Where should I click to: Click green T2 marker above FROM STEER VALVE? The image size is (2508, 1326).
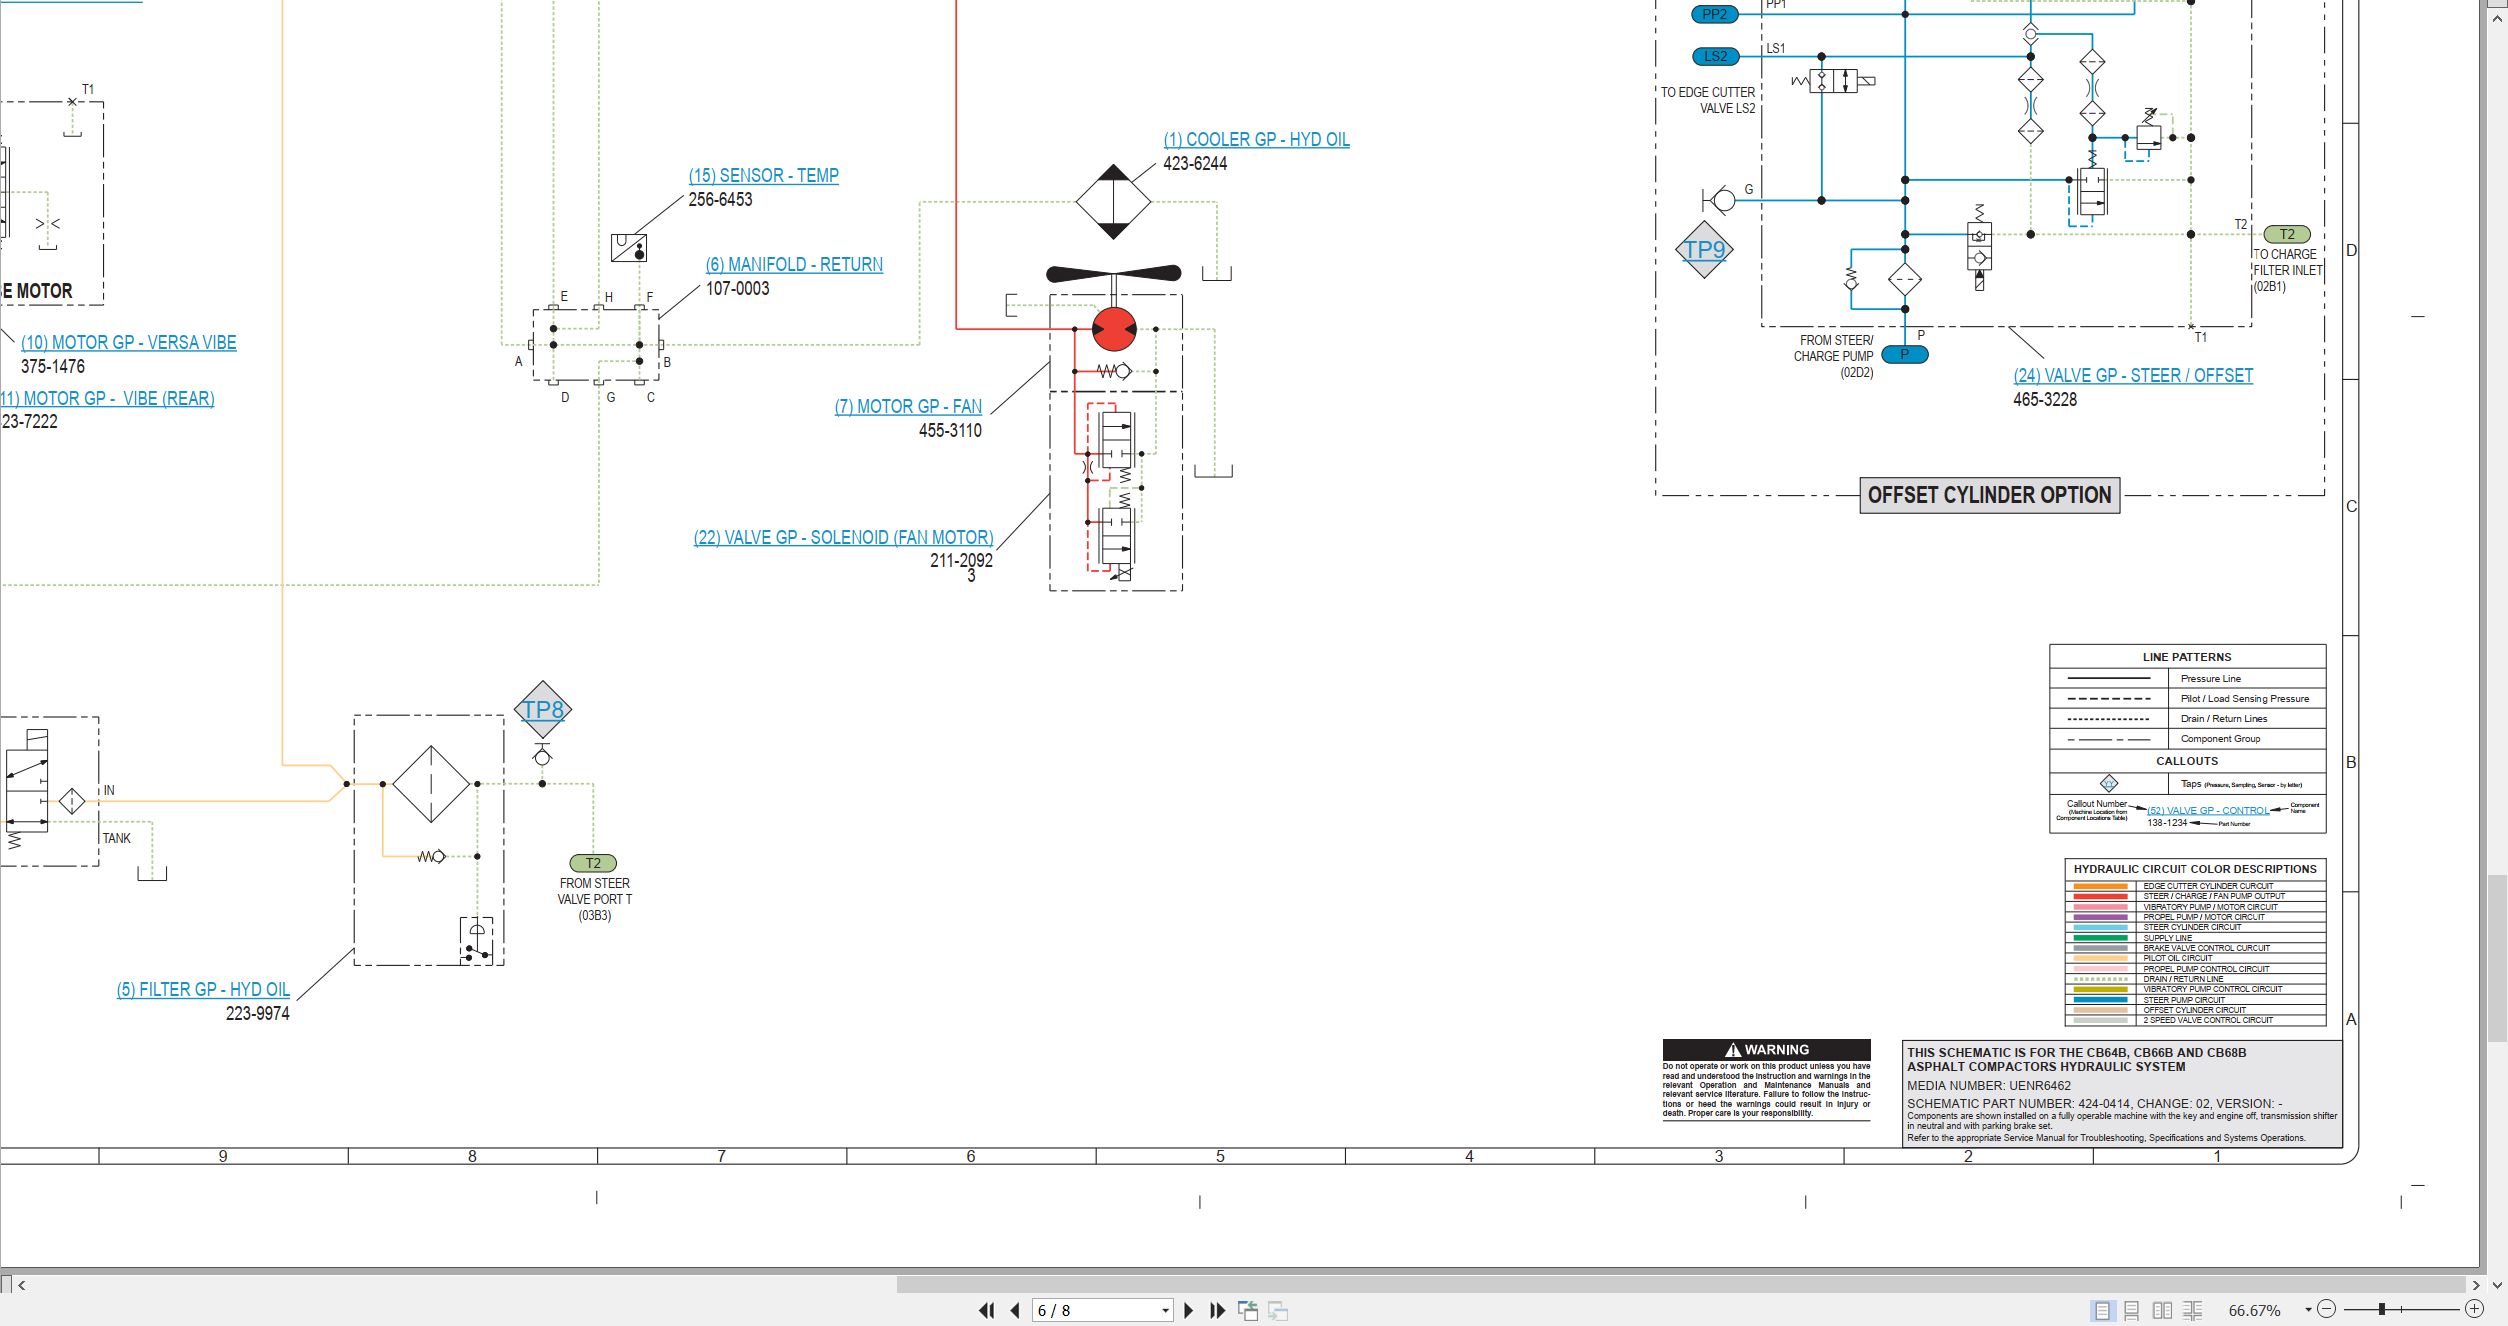(x=593, y=863)
